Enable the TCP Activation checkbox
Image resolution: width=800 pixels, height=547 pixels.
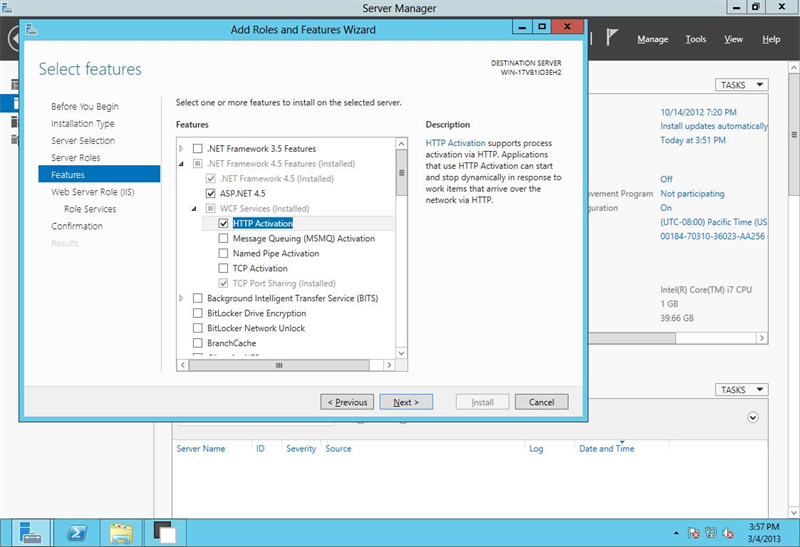pyautogui.click(x=223, y=268)
